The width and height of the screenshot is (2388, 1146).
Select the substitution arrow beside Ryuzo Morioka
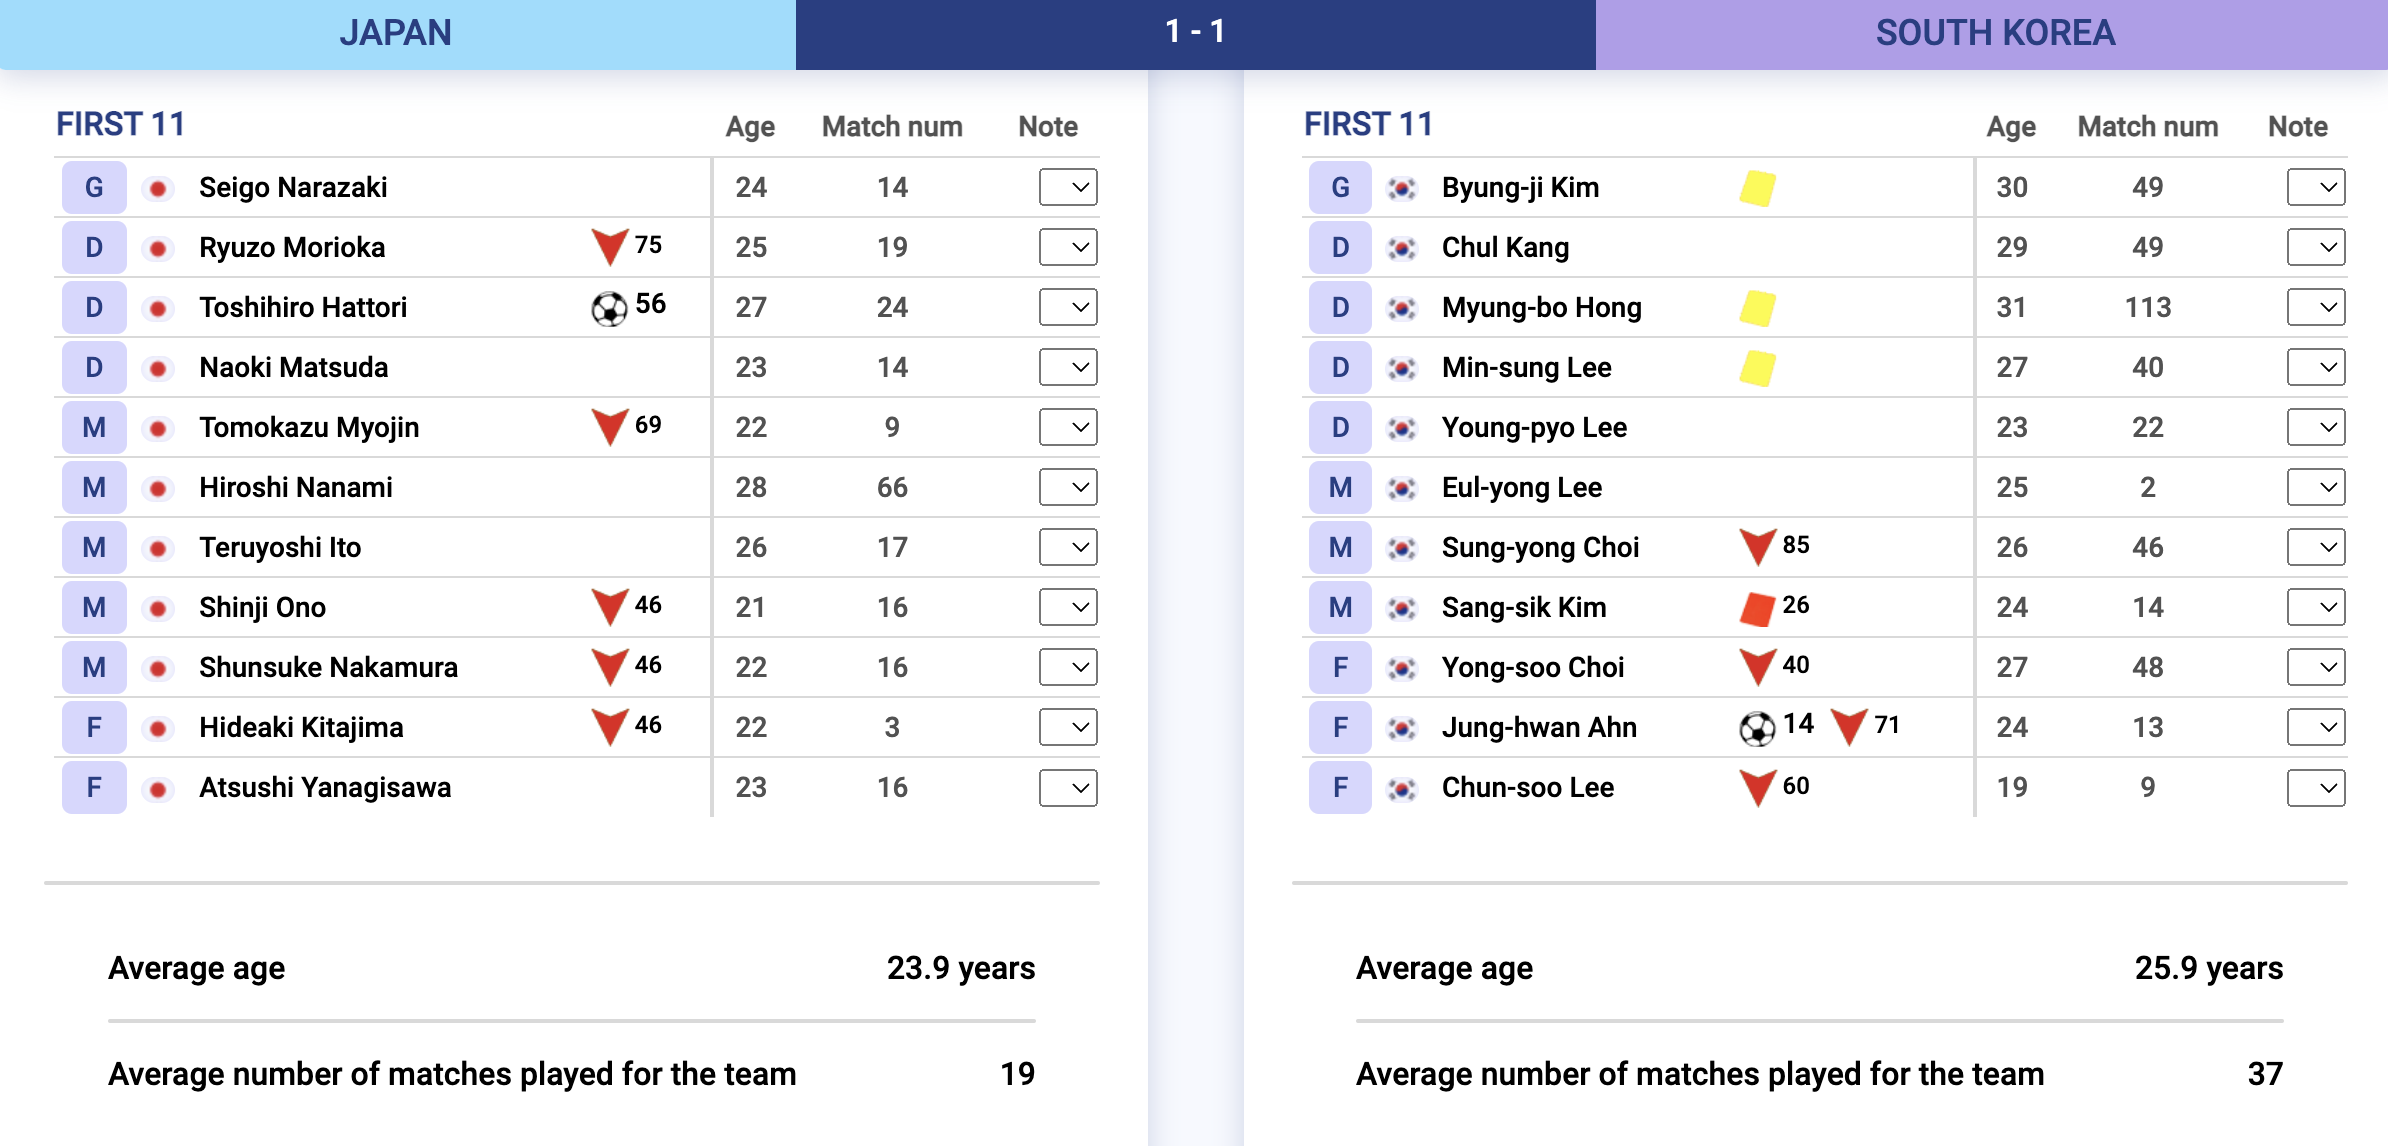coord(608,245)
